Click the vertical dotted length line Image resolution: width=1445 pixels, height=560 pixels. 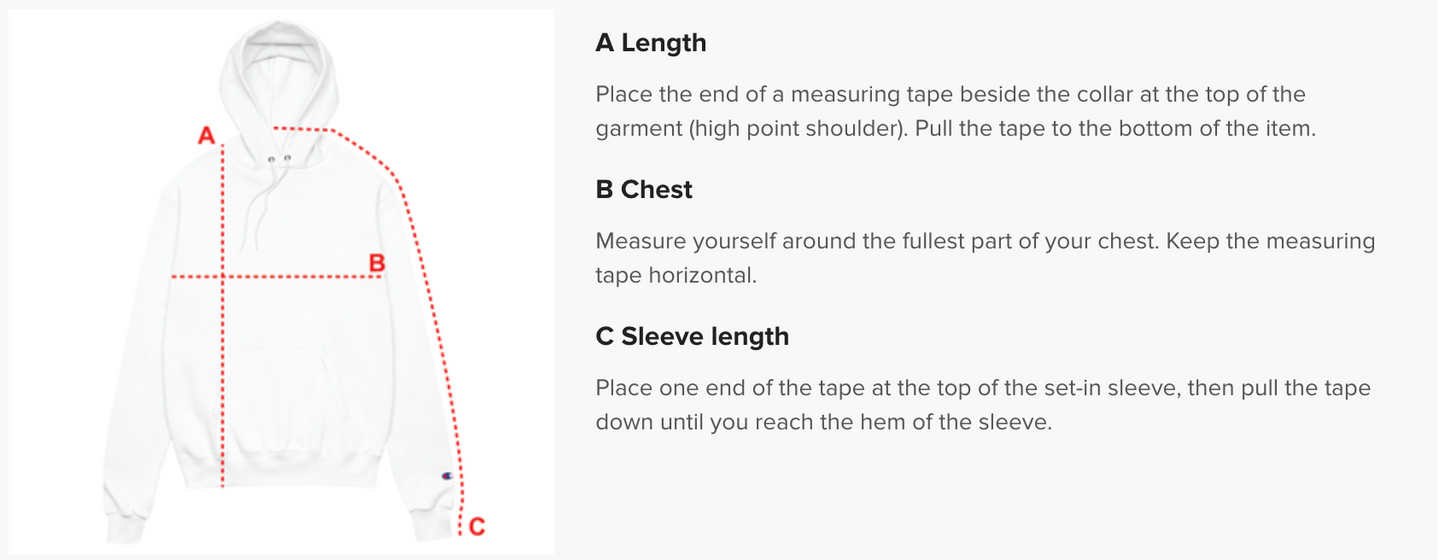point(221,315)
